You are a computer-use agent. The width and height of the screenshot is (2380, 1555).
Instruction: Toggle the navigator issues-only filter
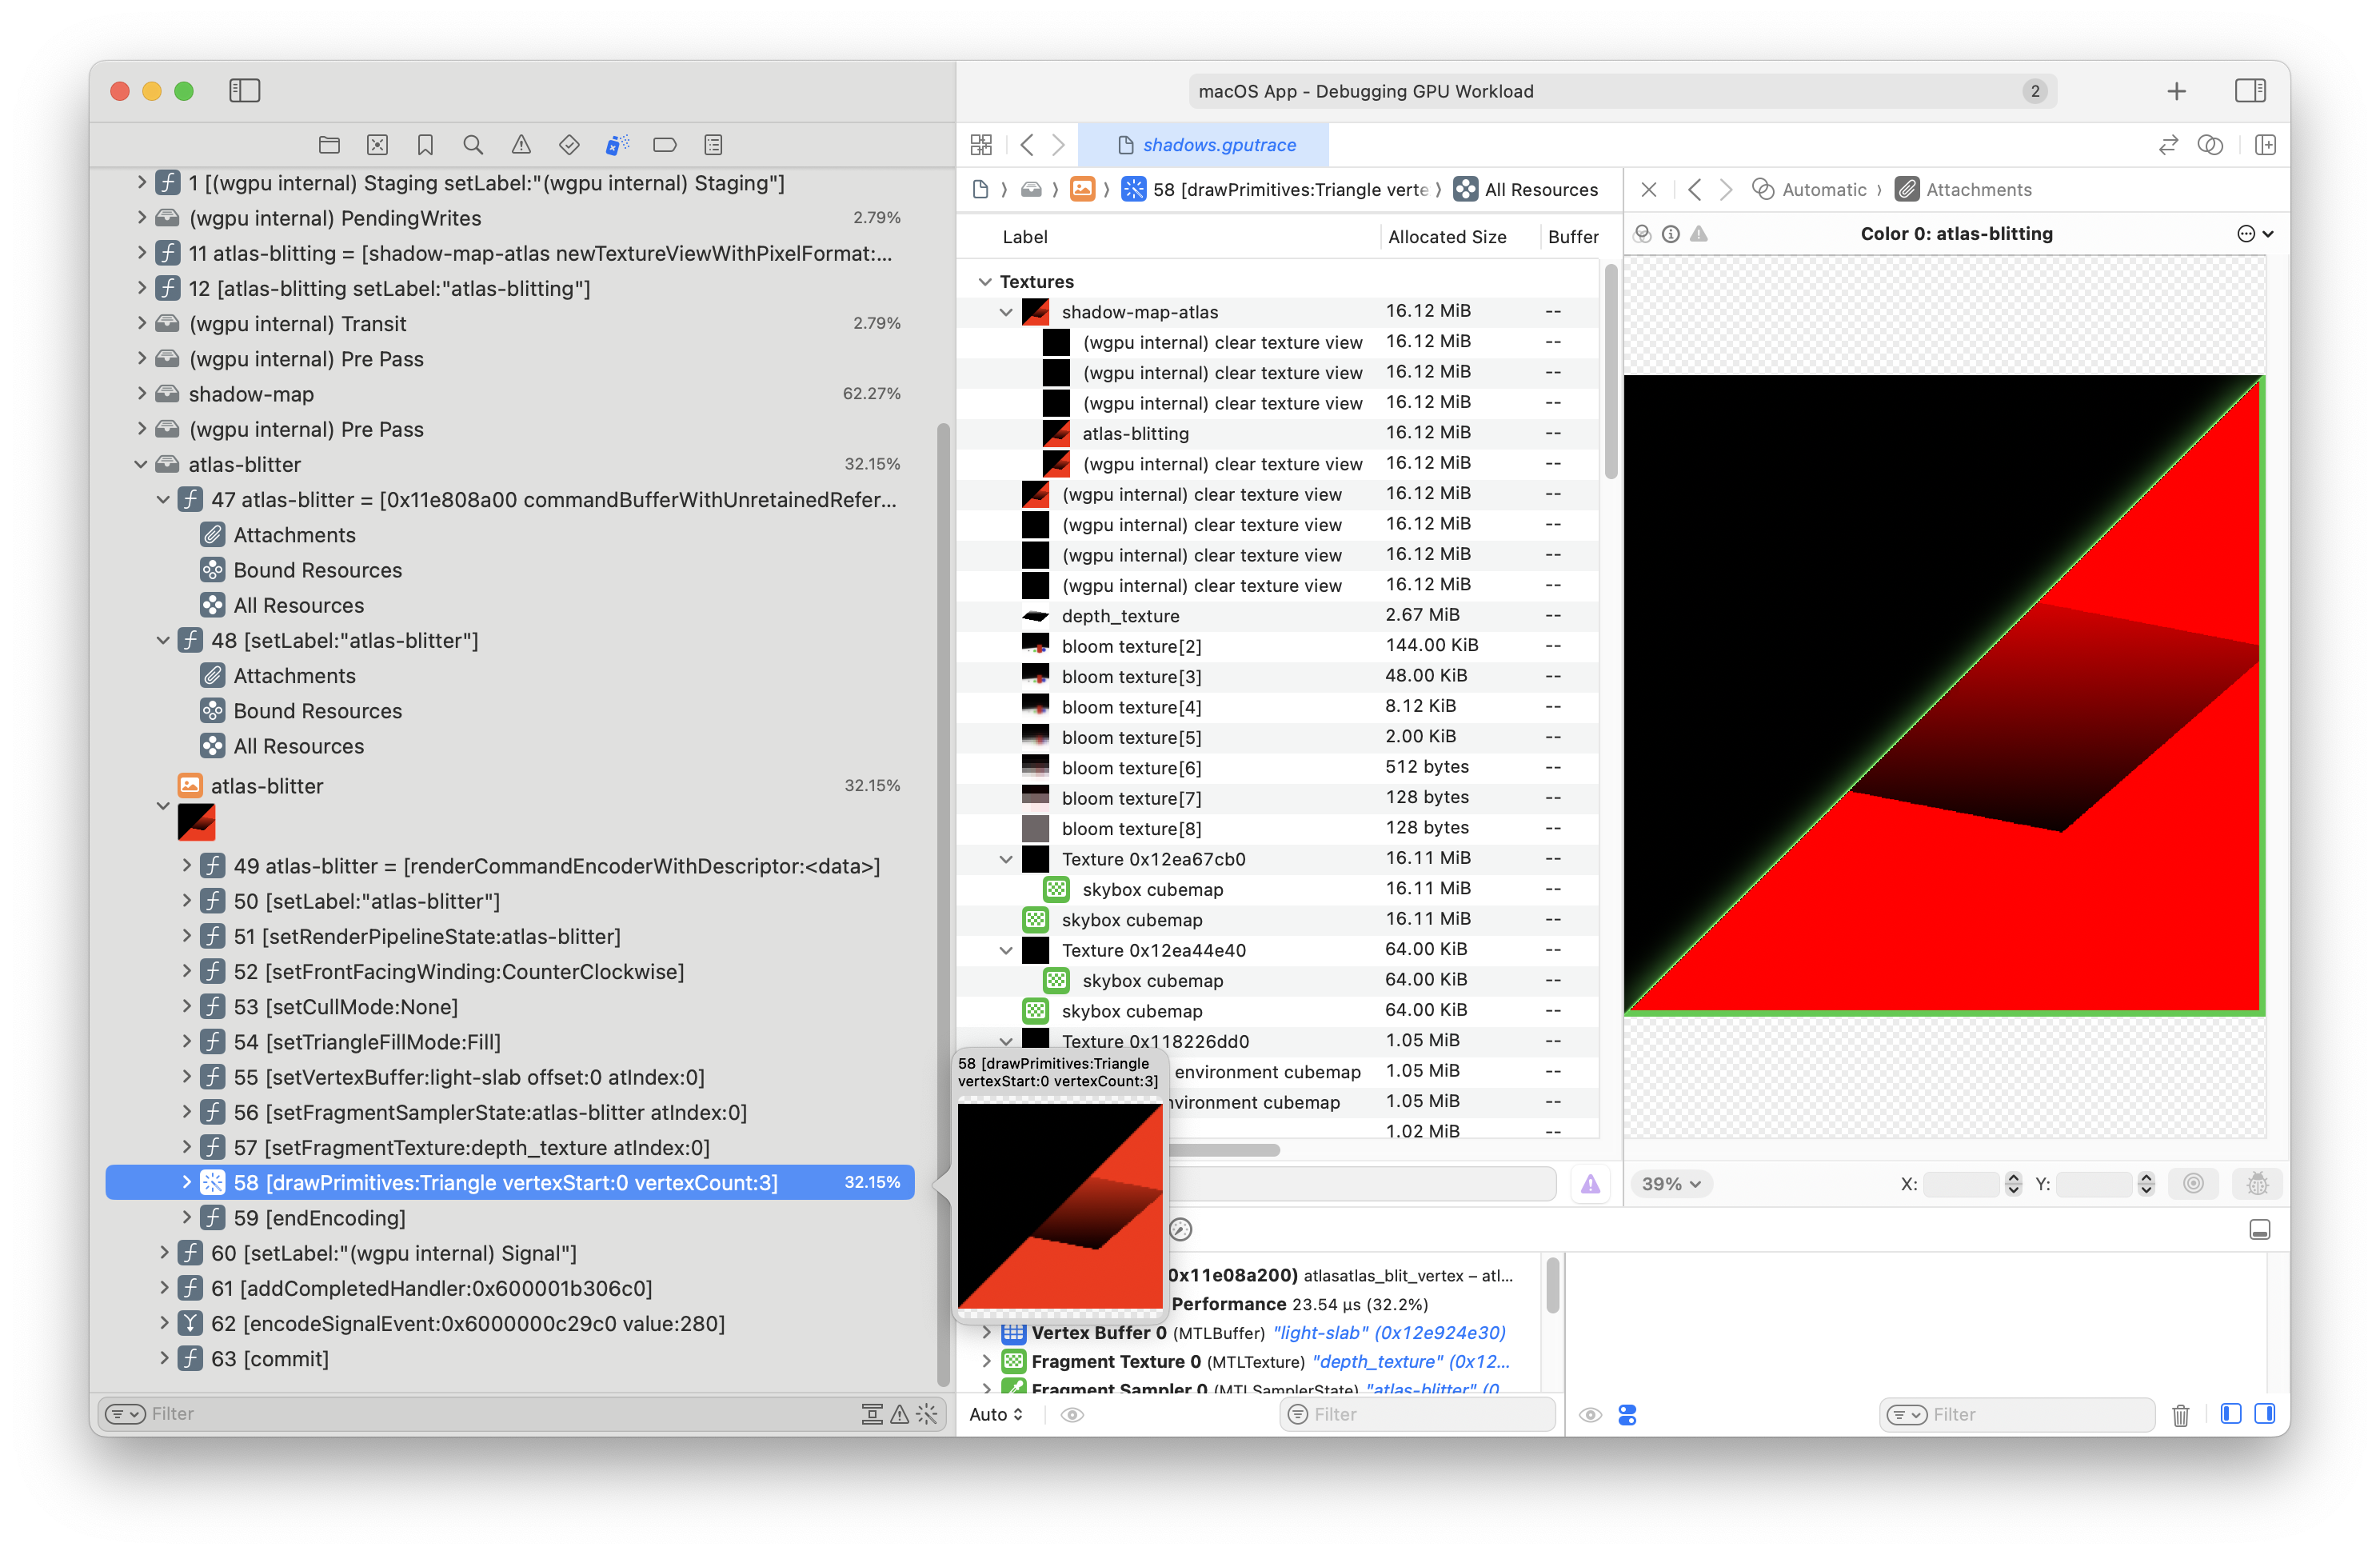pyautogui.click(x=900, y=1414)
